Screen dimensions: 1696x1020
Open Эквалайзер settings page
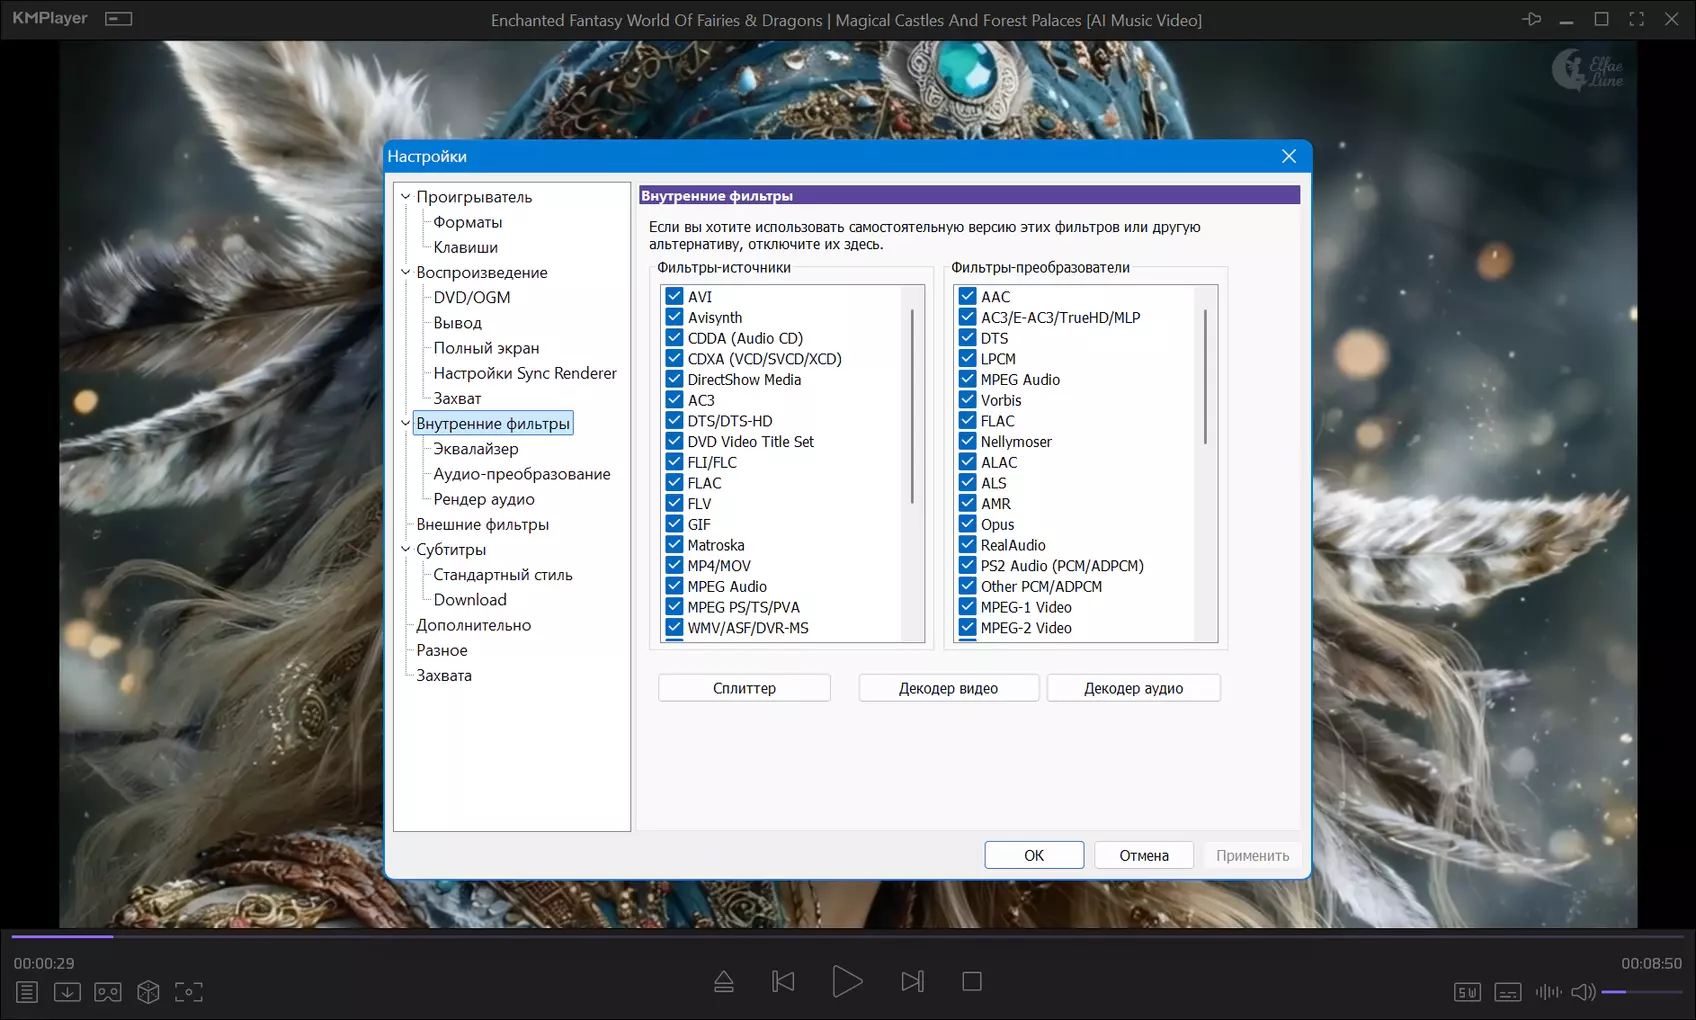click(x=476, y=449)
